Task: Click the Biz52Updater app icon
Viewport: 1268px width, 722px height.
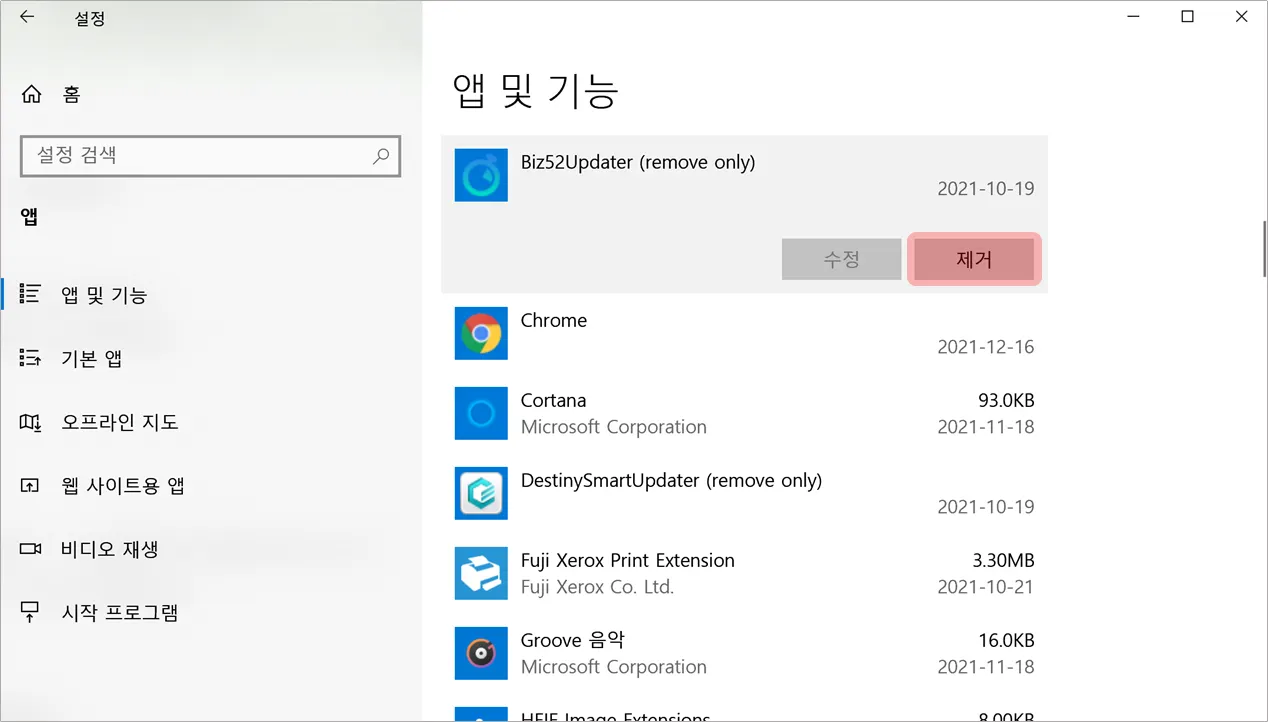Action: [x=481, y=175]
